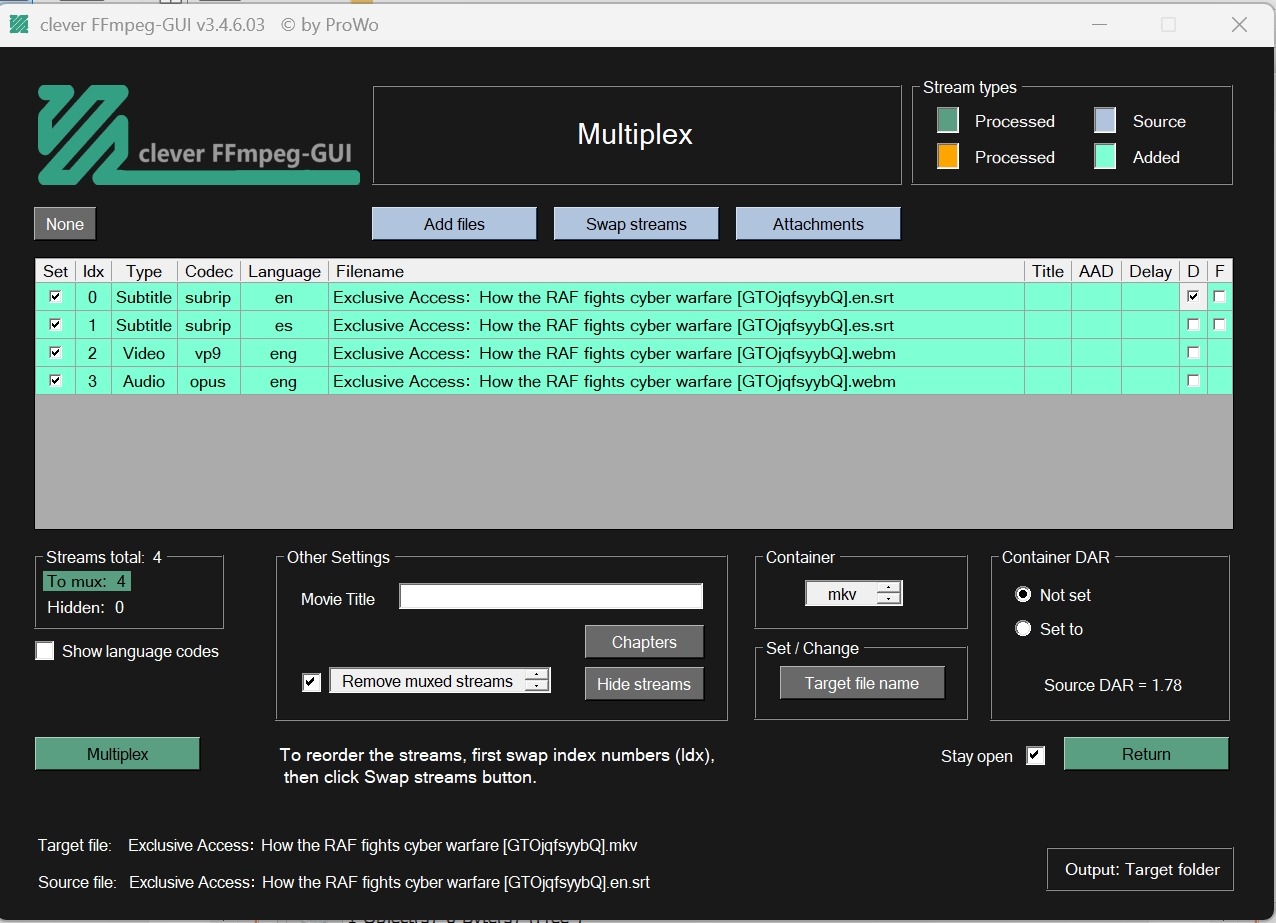The image size is (1276, 923).
Task: Select the 'Set to' DAR radio button
Action: pyautogui.click(x=1023, y=629)
